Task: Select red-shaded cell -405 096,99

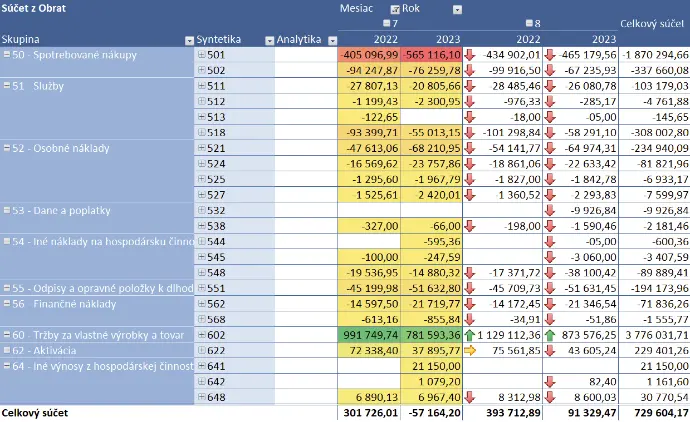Action: (369, 55)
